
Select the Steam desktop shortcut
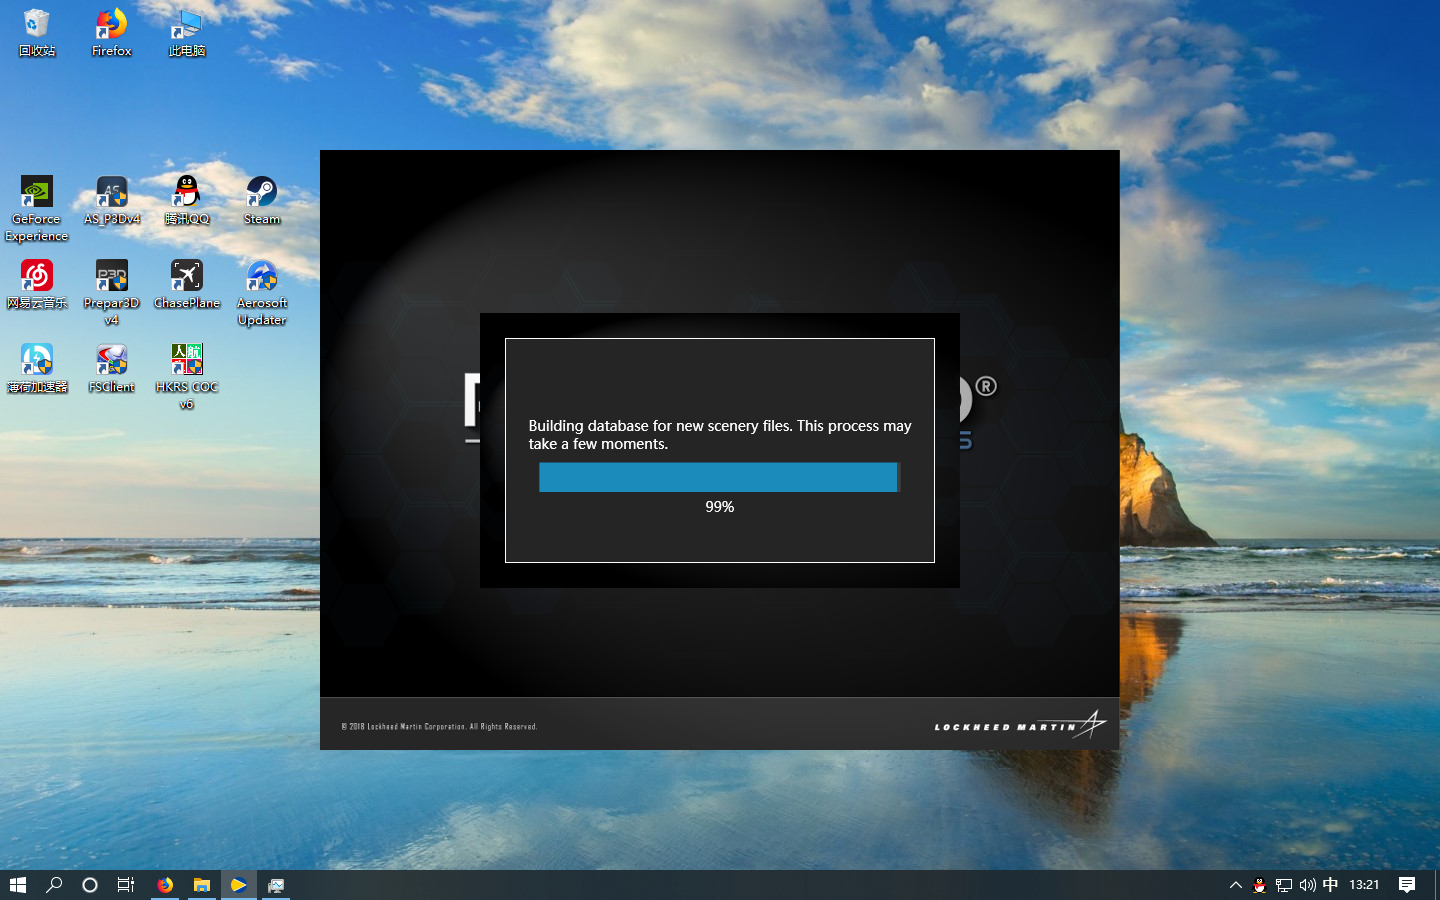pos(262,201)
